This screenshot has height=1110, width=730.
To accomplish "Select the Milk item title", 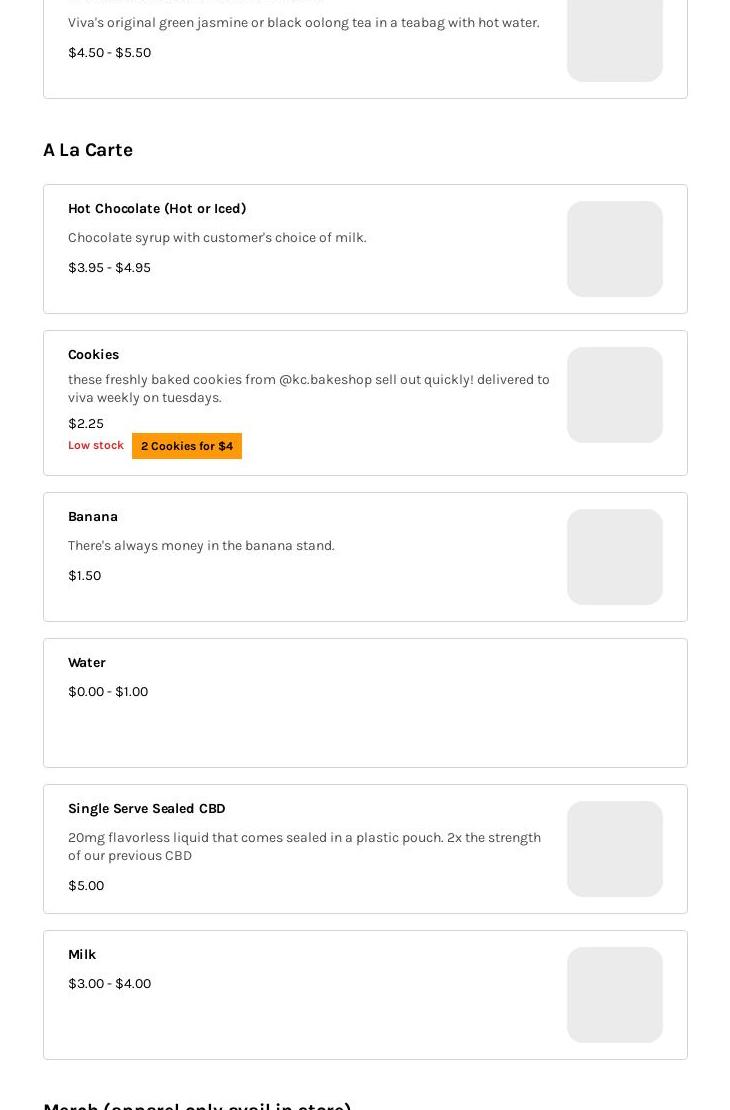I will 82,955.
